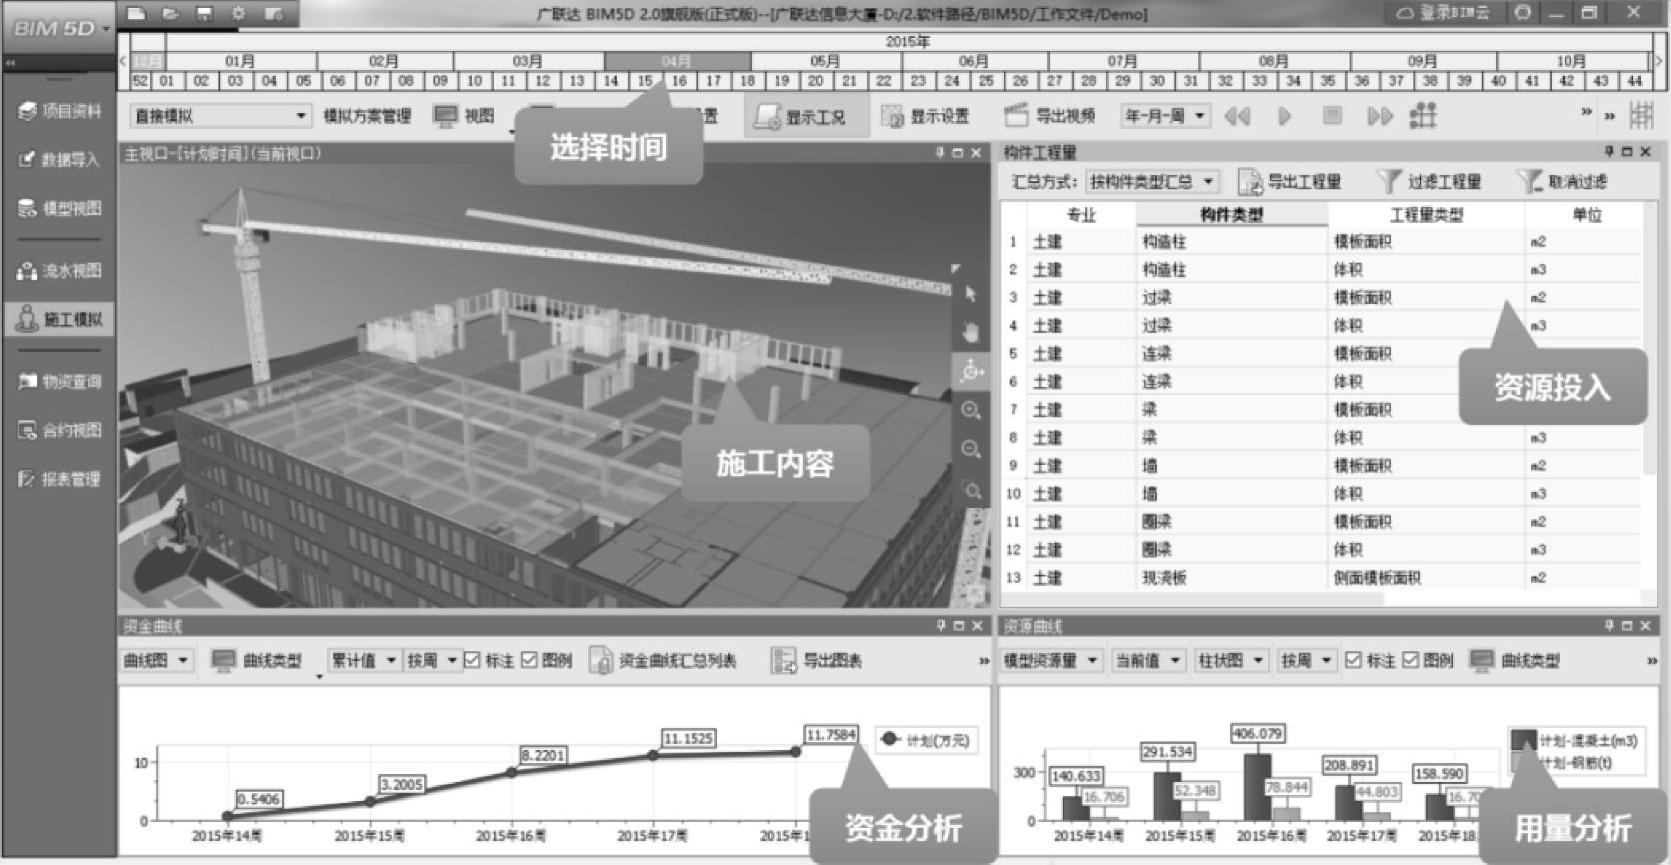1671x865 pixels.
Task: Switch to 流水视图 in the sidebar
Action: pyautogui.click(x=60, y=270)
